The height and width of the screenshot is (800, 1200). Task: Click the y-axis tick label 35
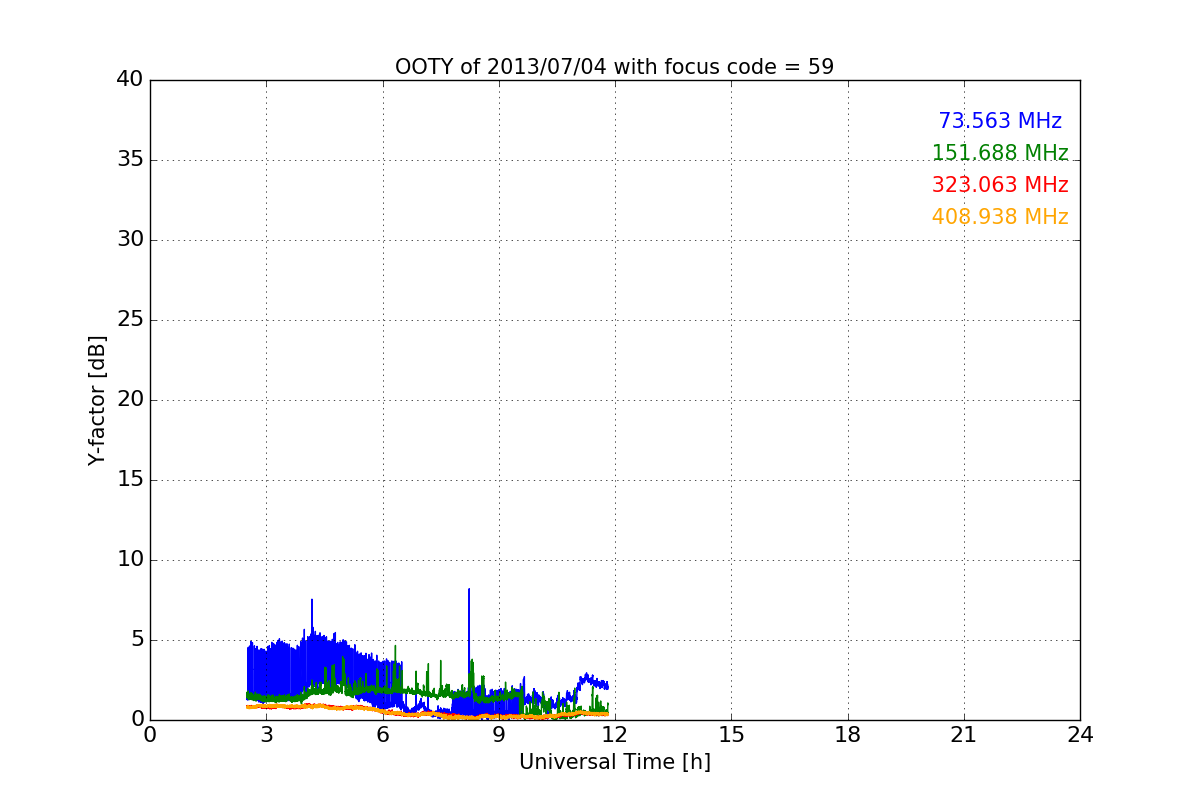[130, 160]
